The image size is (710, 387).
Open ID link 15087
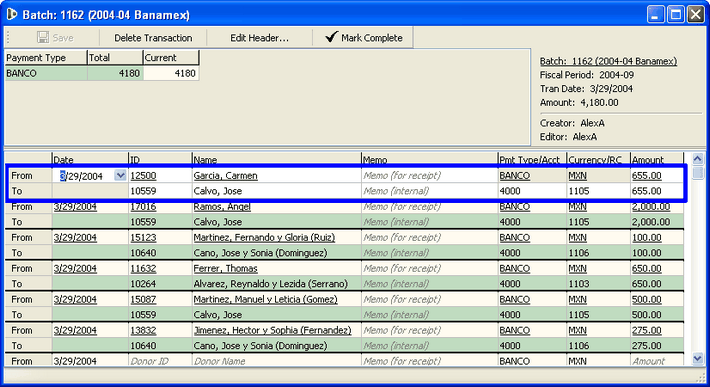pos(143,299)
